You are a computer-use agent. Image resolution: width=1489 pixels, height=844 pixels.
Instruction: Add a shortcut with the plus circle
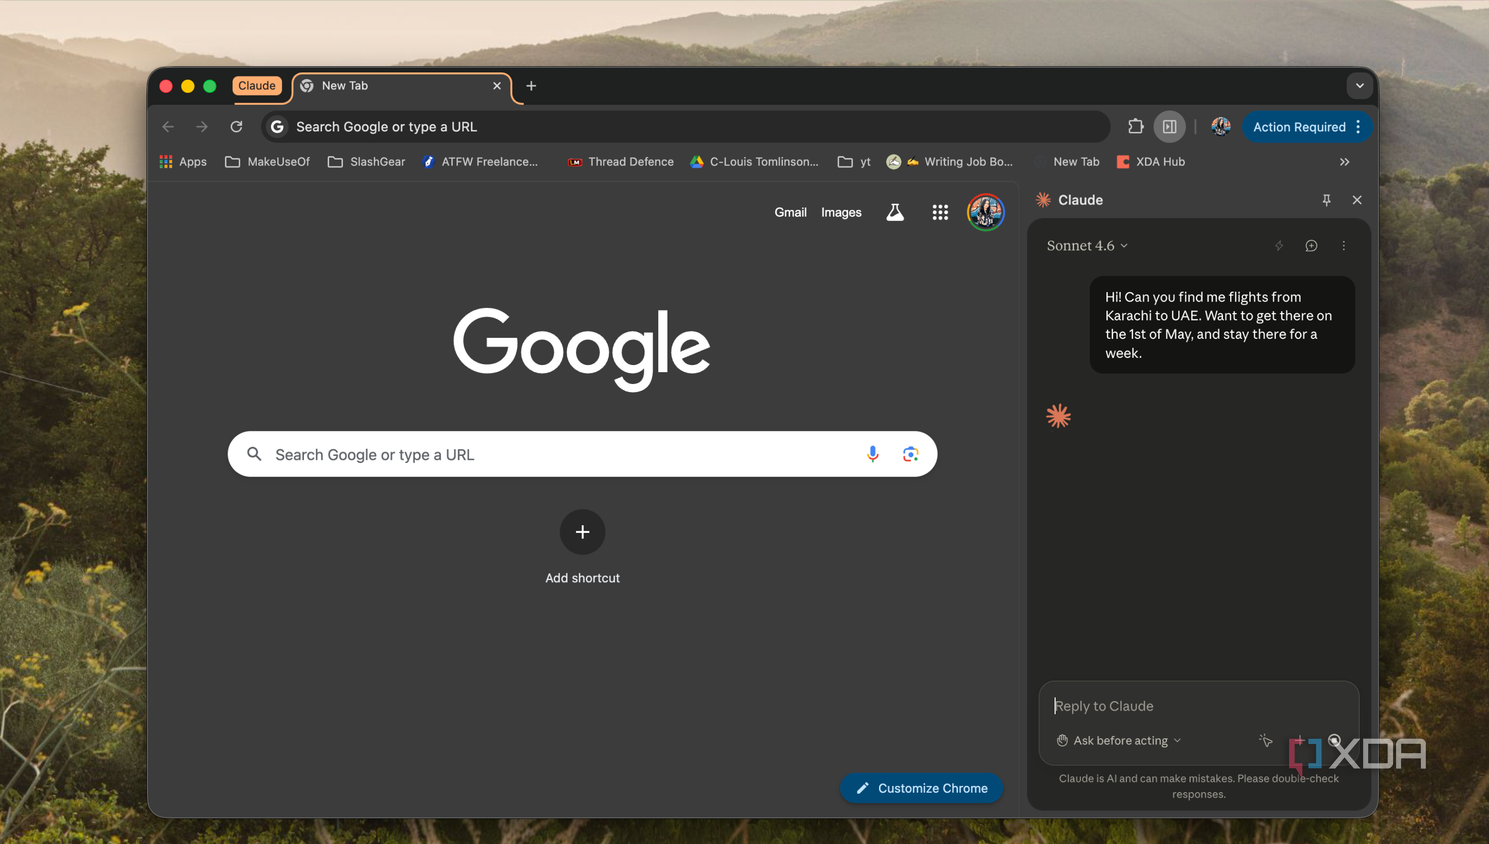[x=582, y=532]
